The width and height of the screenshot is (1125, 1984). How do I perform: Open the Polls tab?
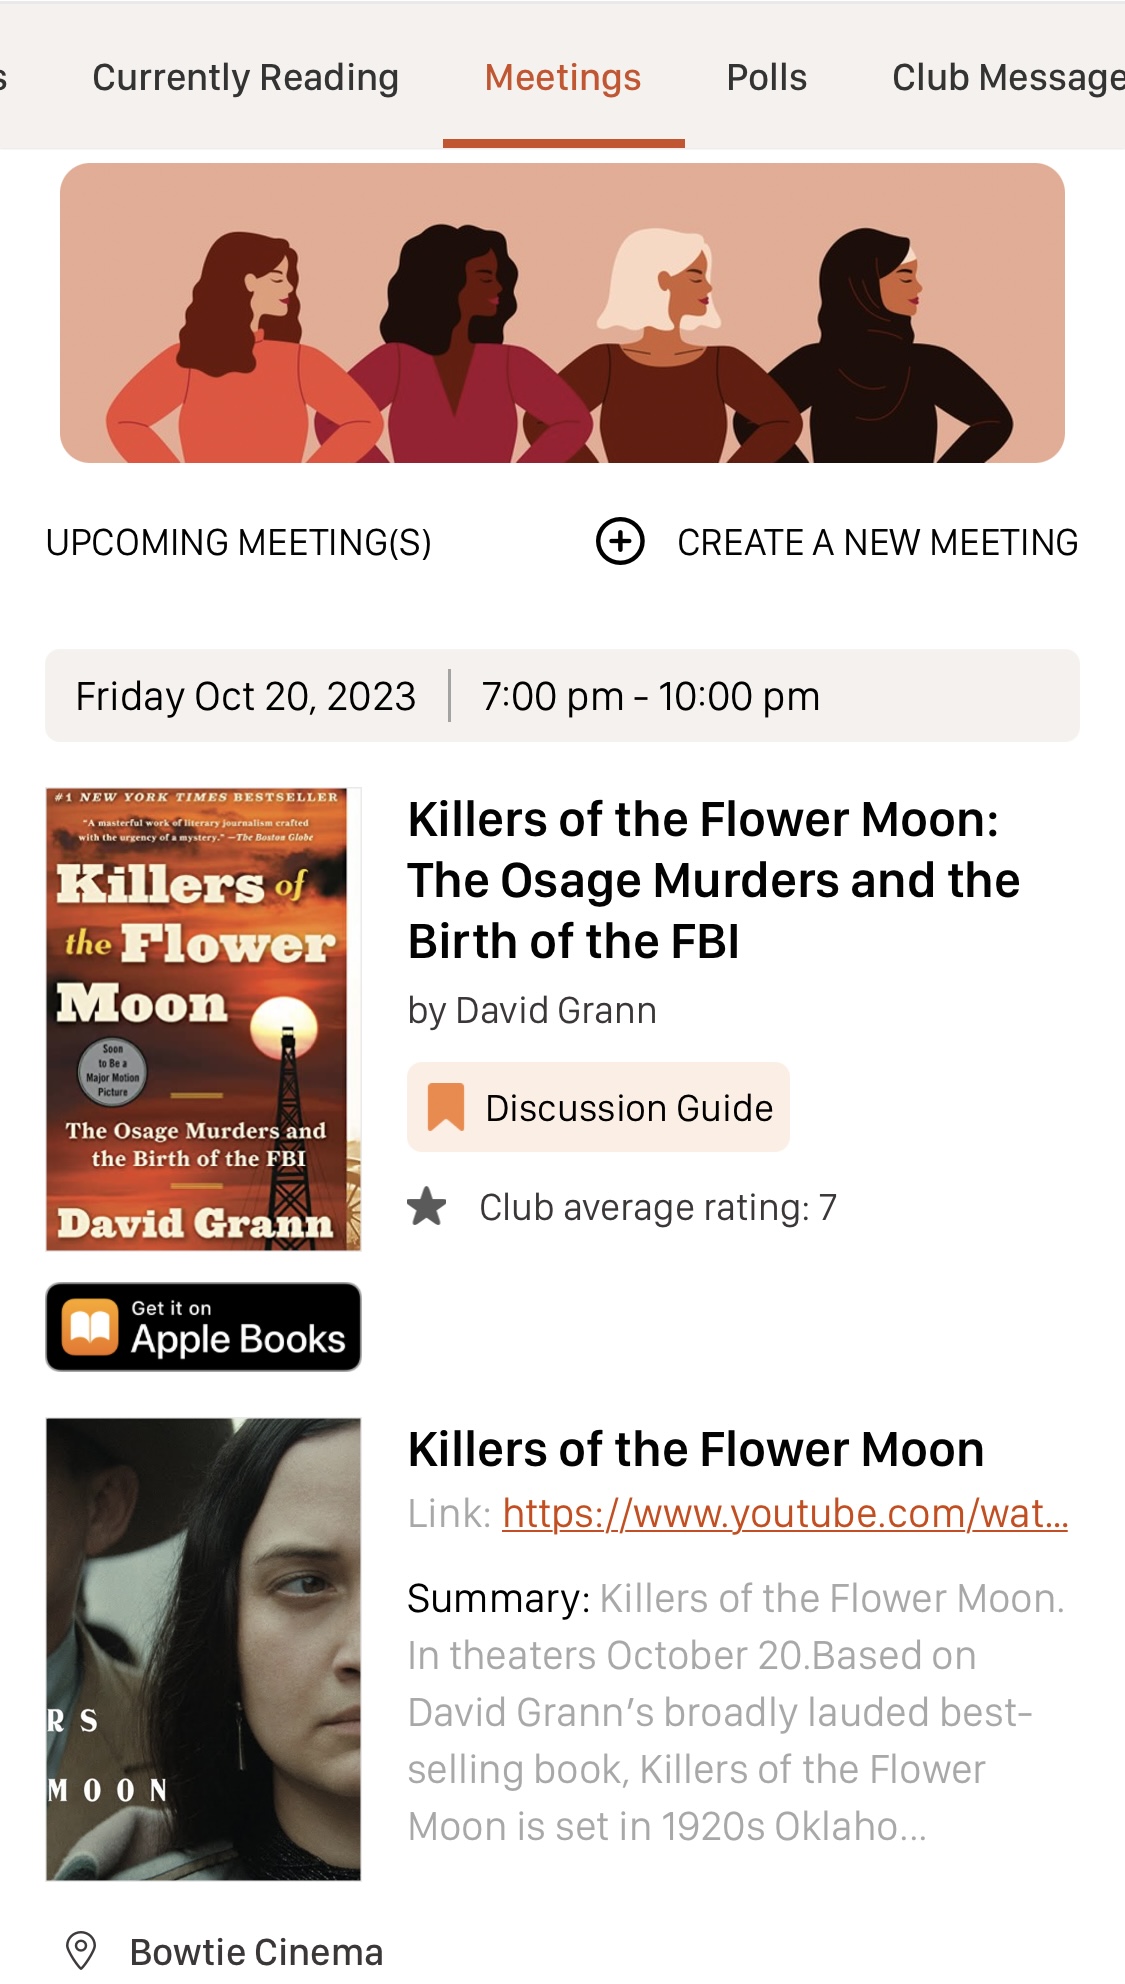766,78
